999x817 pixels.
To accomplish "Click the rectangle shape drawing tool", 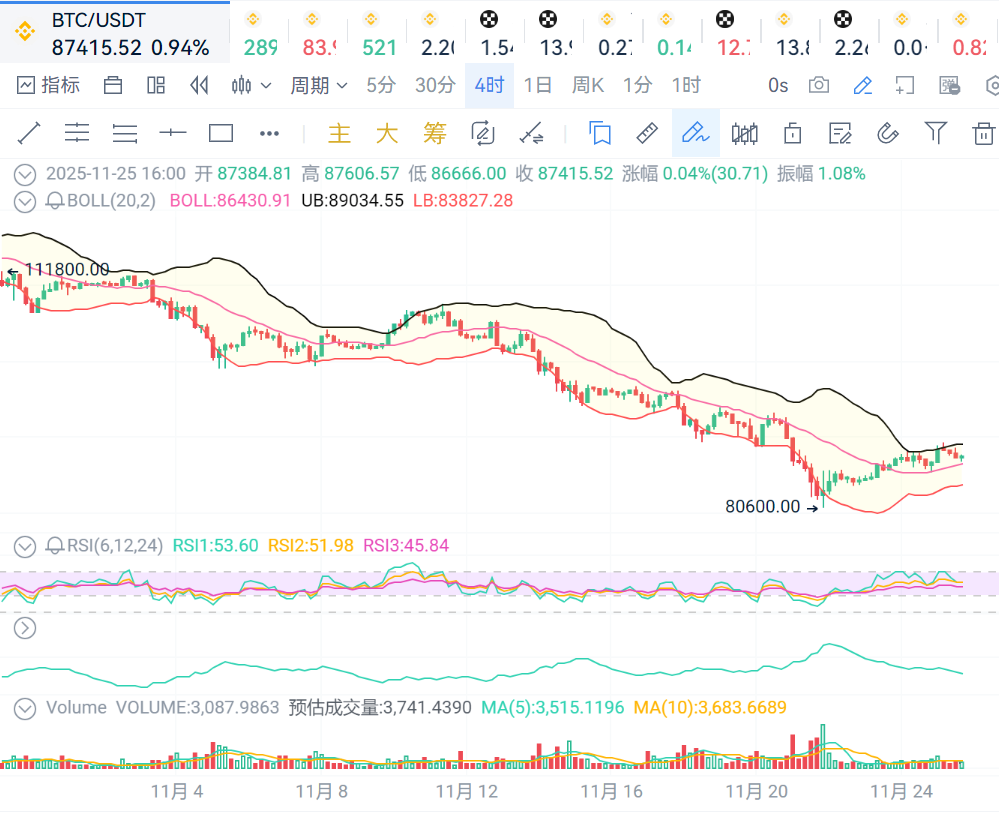I will click(220, 133).
